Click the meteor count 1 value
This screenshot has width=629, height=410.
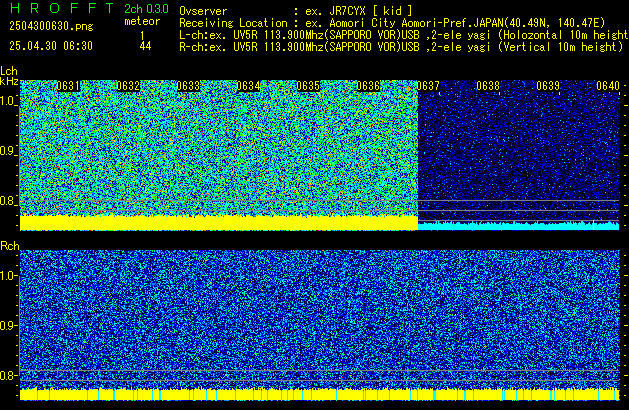(x=142, y=36)
